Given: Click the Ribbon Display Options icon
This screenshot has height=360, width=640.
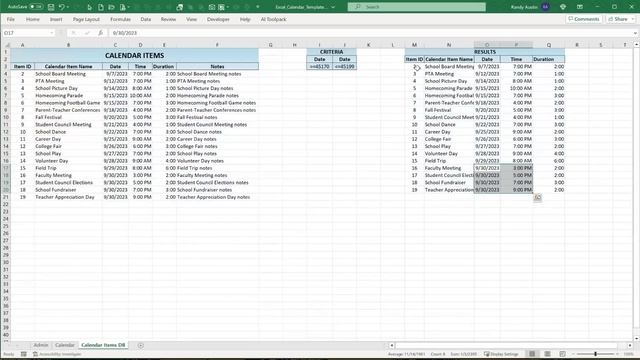Looking at the screenshot, I should pyautogui.click(x=580, y=7).
